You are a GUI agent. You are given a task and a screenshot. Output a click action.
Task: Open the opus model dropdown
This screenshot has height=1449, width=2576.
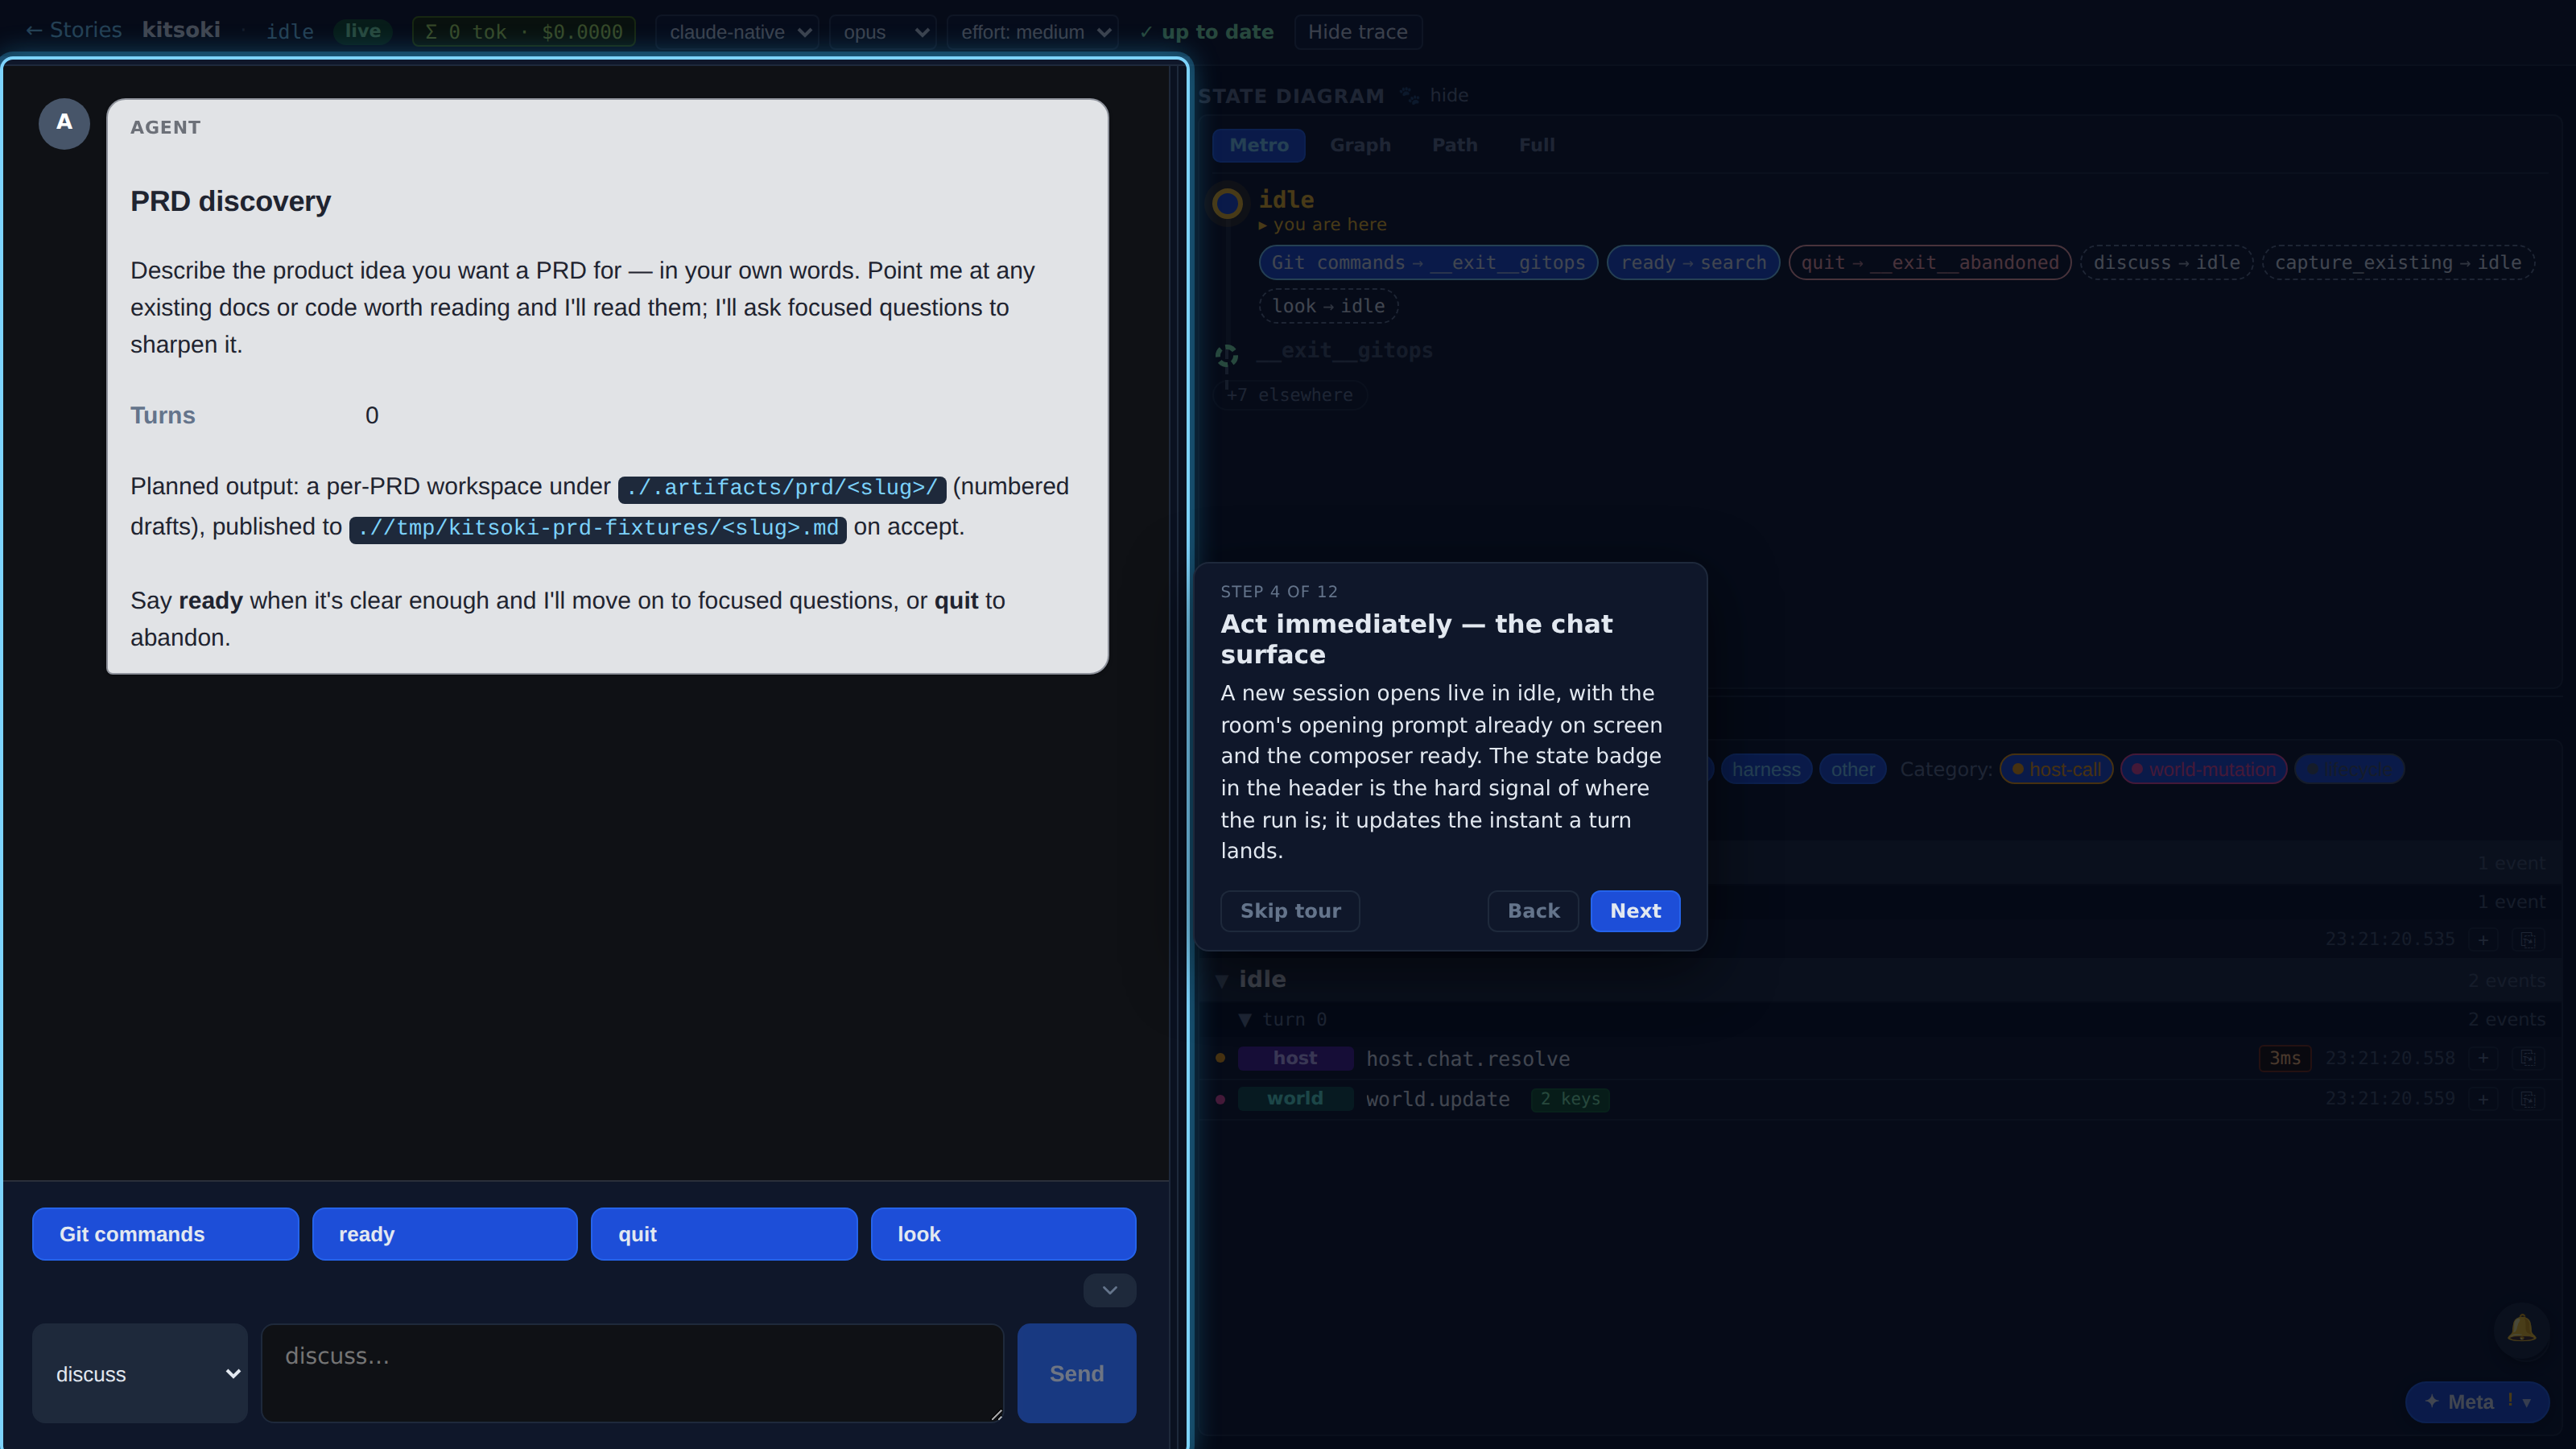coord(883,32)
